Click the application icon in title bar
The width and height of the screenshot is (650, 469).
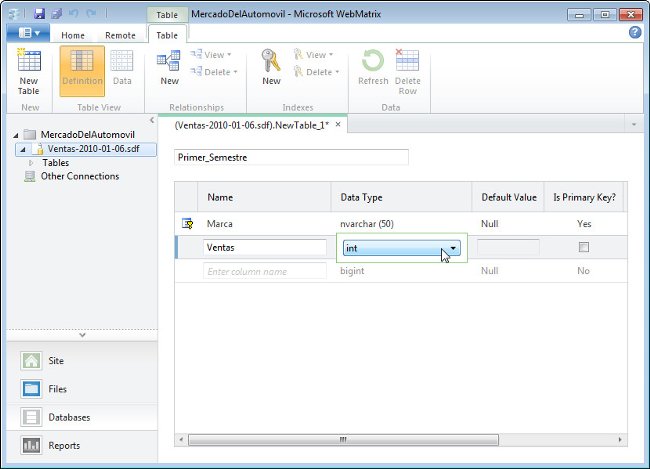pos(15,14)
